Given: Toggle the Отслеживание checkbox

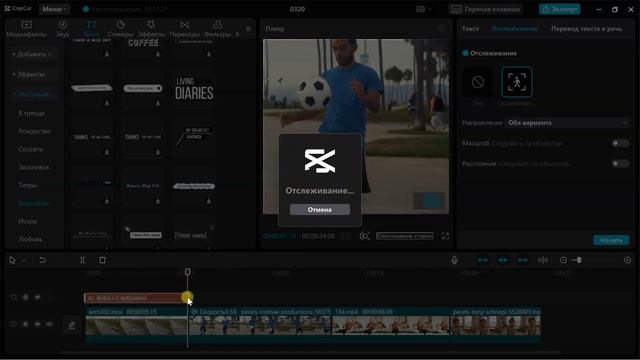Looking at the screenshot, I should [465, 53].
